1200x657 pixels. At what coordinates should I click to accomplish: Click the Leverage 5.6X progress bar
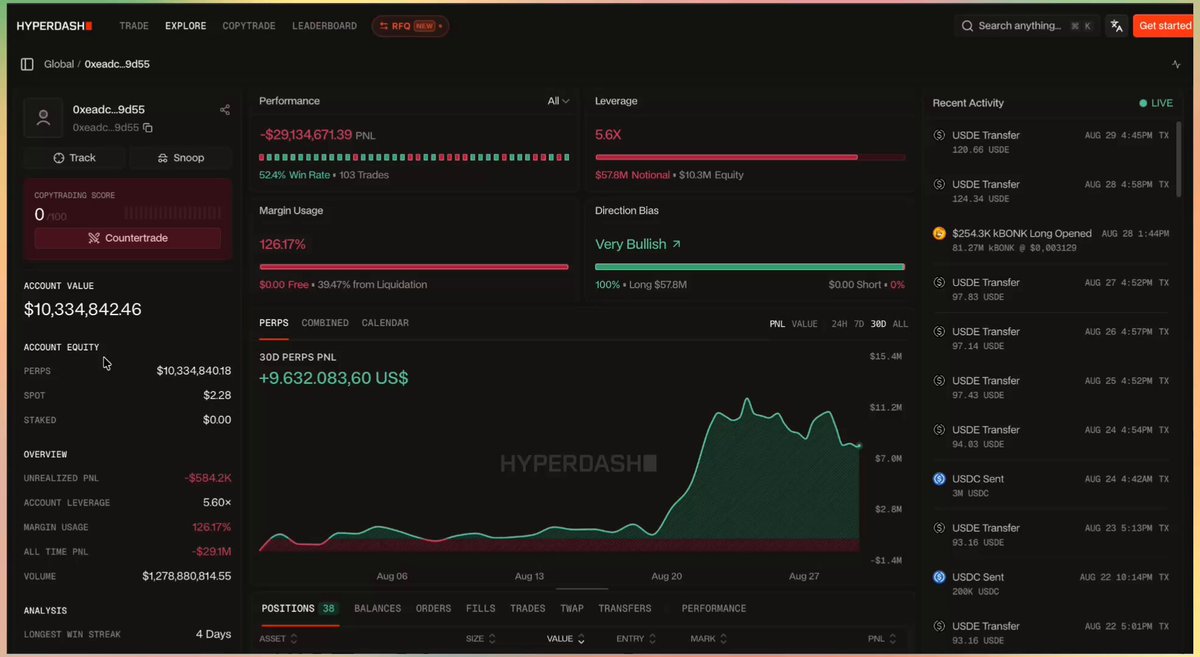pos(750,157)
